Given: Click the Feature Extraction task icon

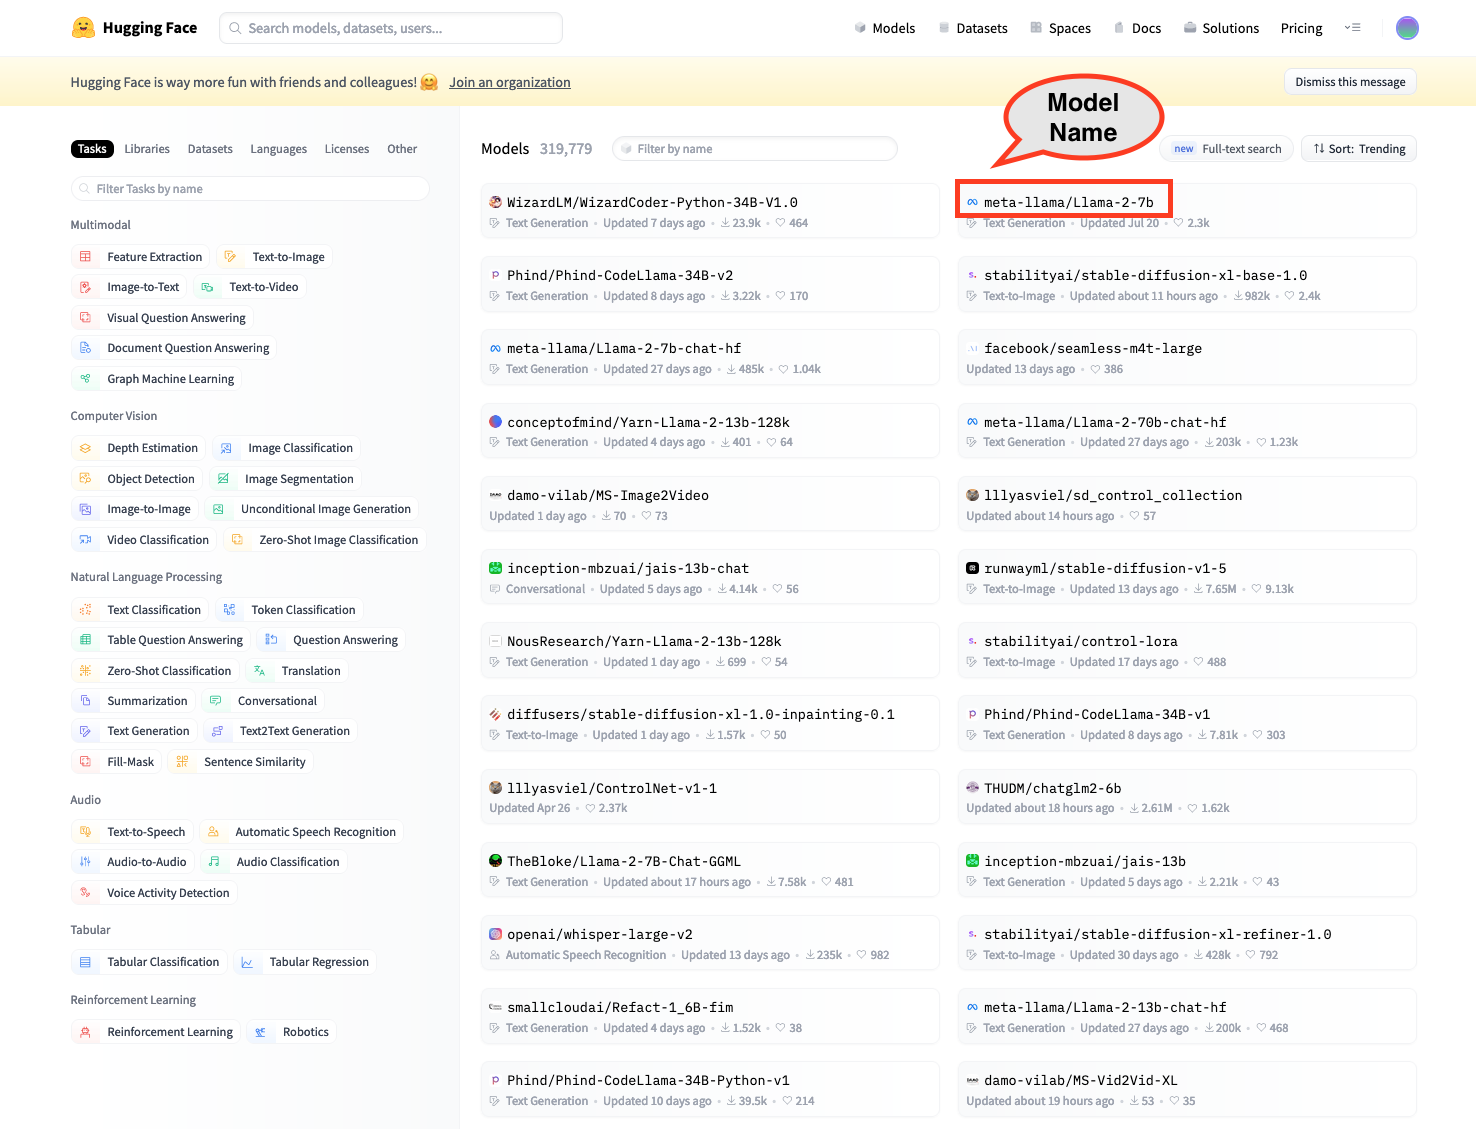Looking at the screenshot, I should [x=87, y=256].
